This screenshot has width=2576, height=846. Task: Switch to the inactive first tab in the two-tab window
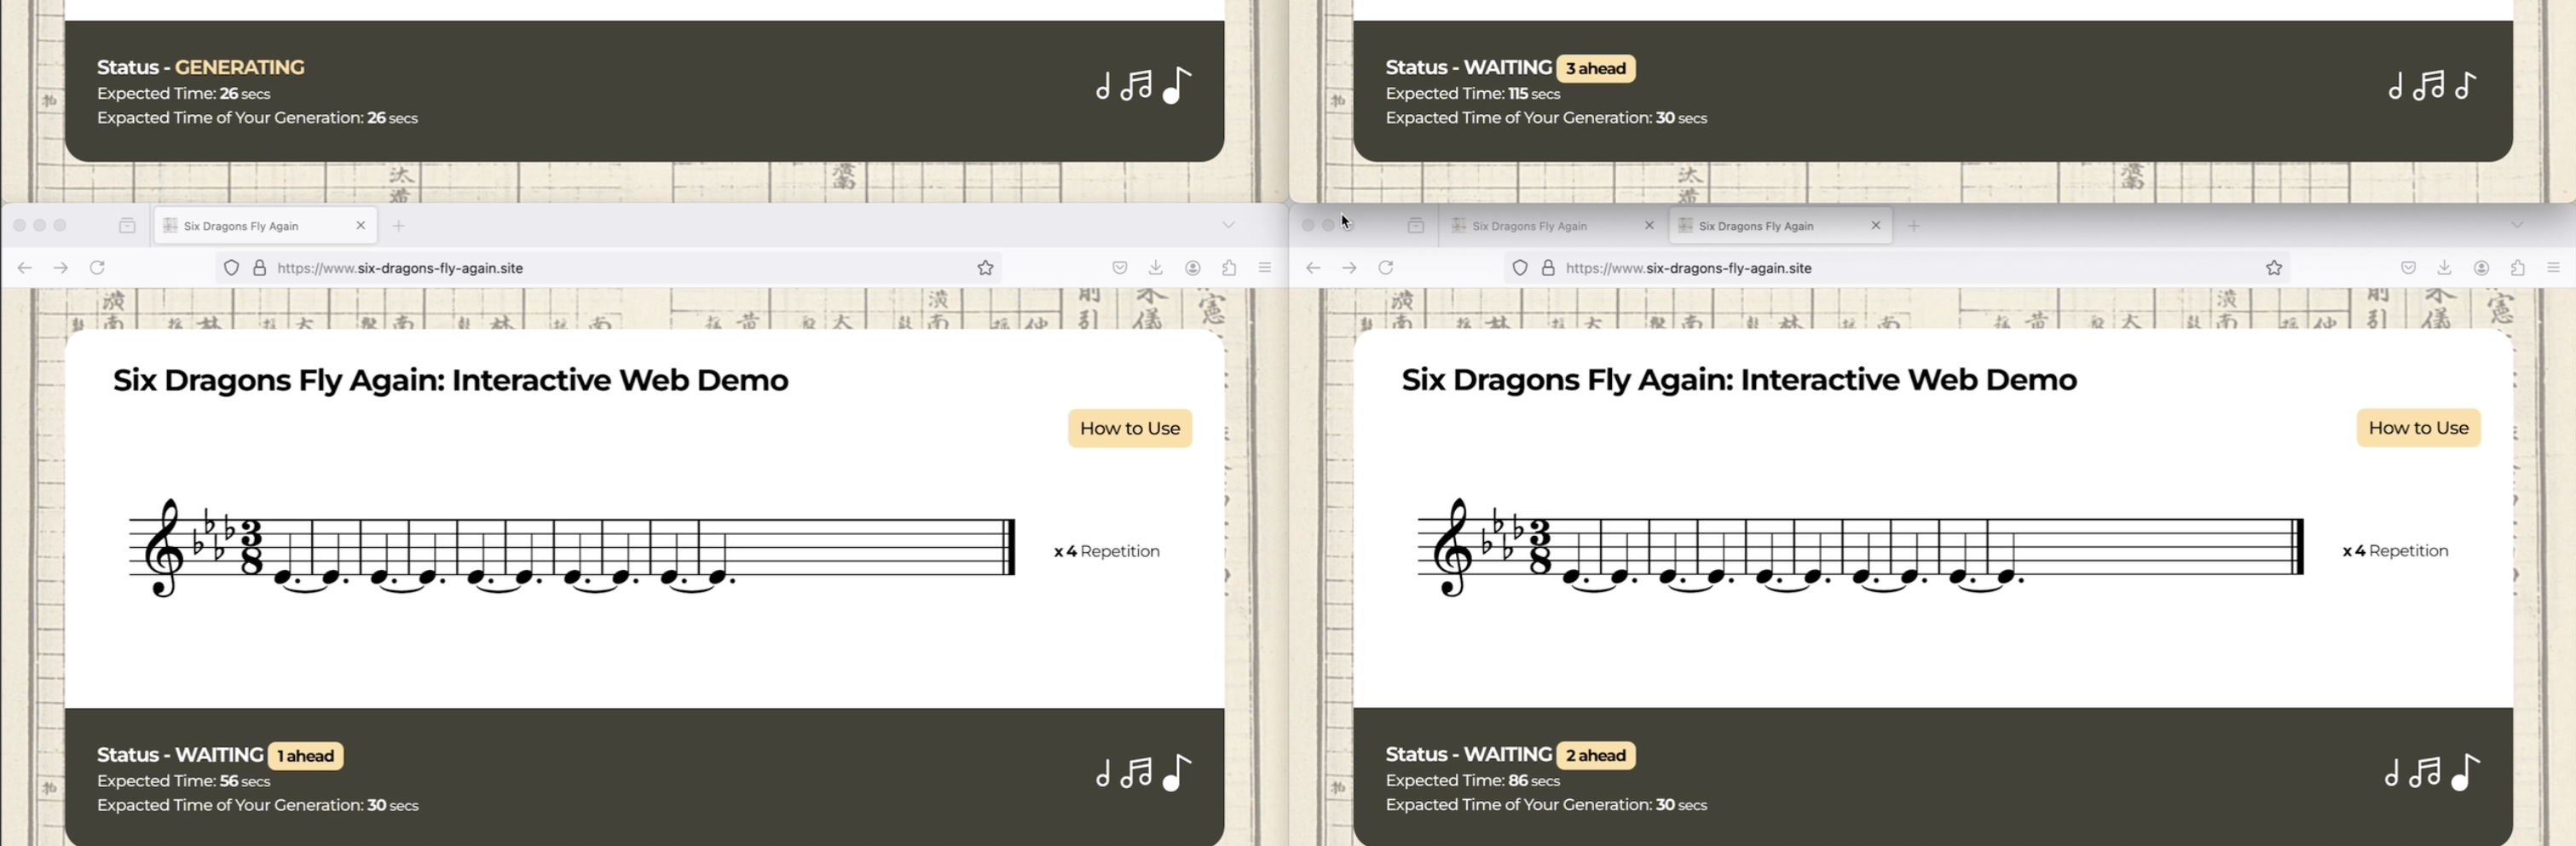point(1553,226)
